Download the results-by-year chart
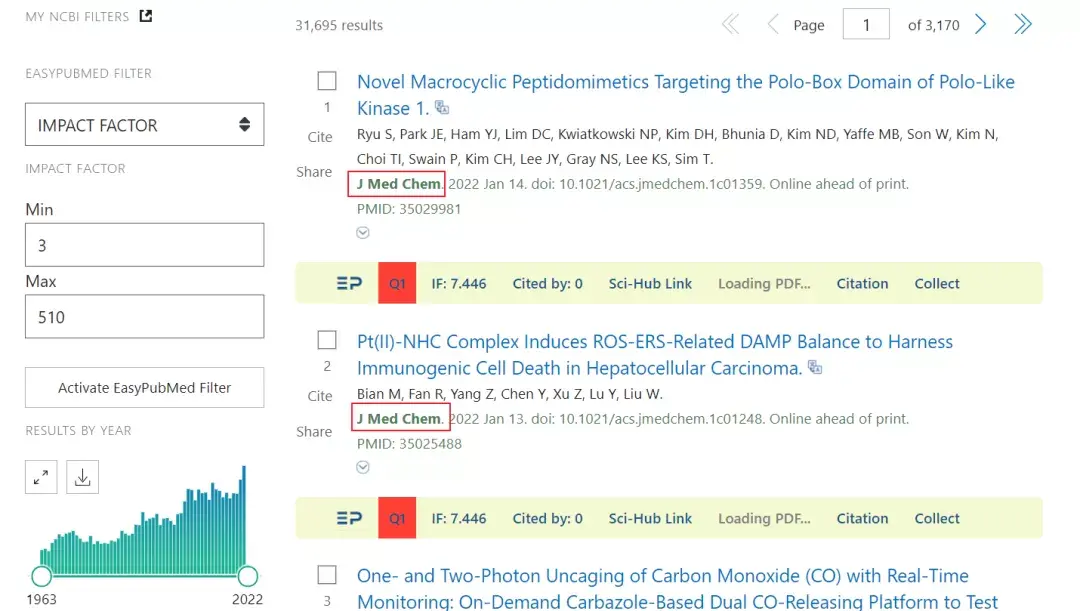The image size is (1080, 611). [x=82, y=477]
